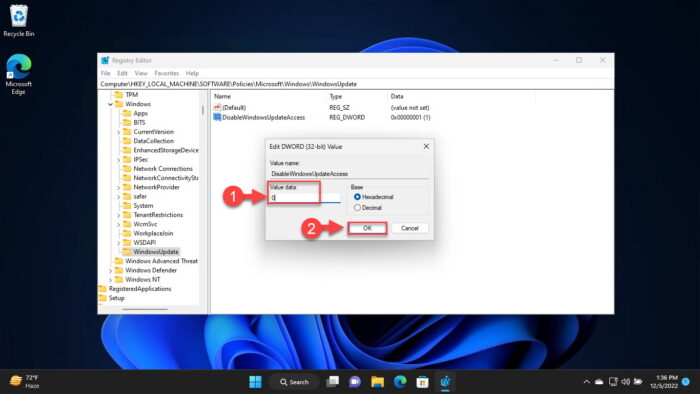Close the Edit DWORD dialog
This screenshot has width=700, height=394.
(426, 146)
